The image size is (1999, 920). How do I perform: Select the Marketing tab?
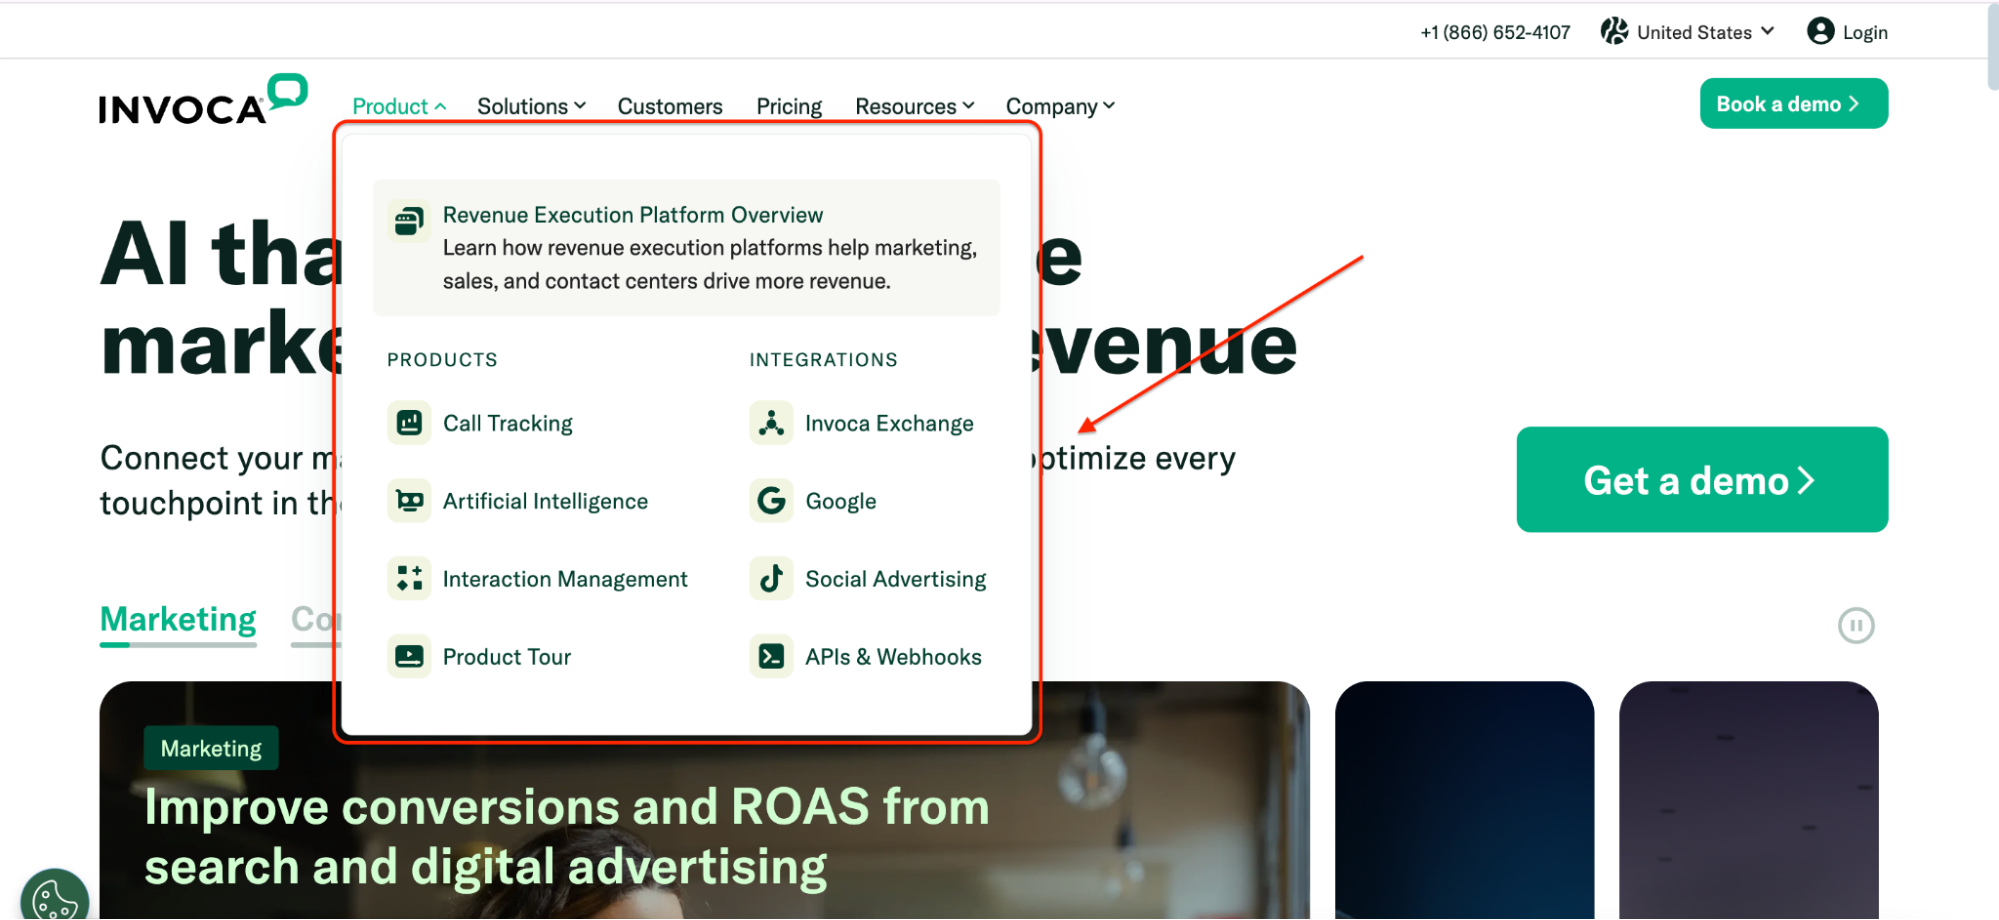[178, 620]
